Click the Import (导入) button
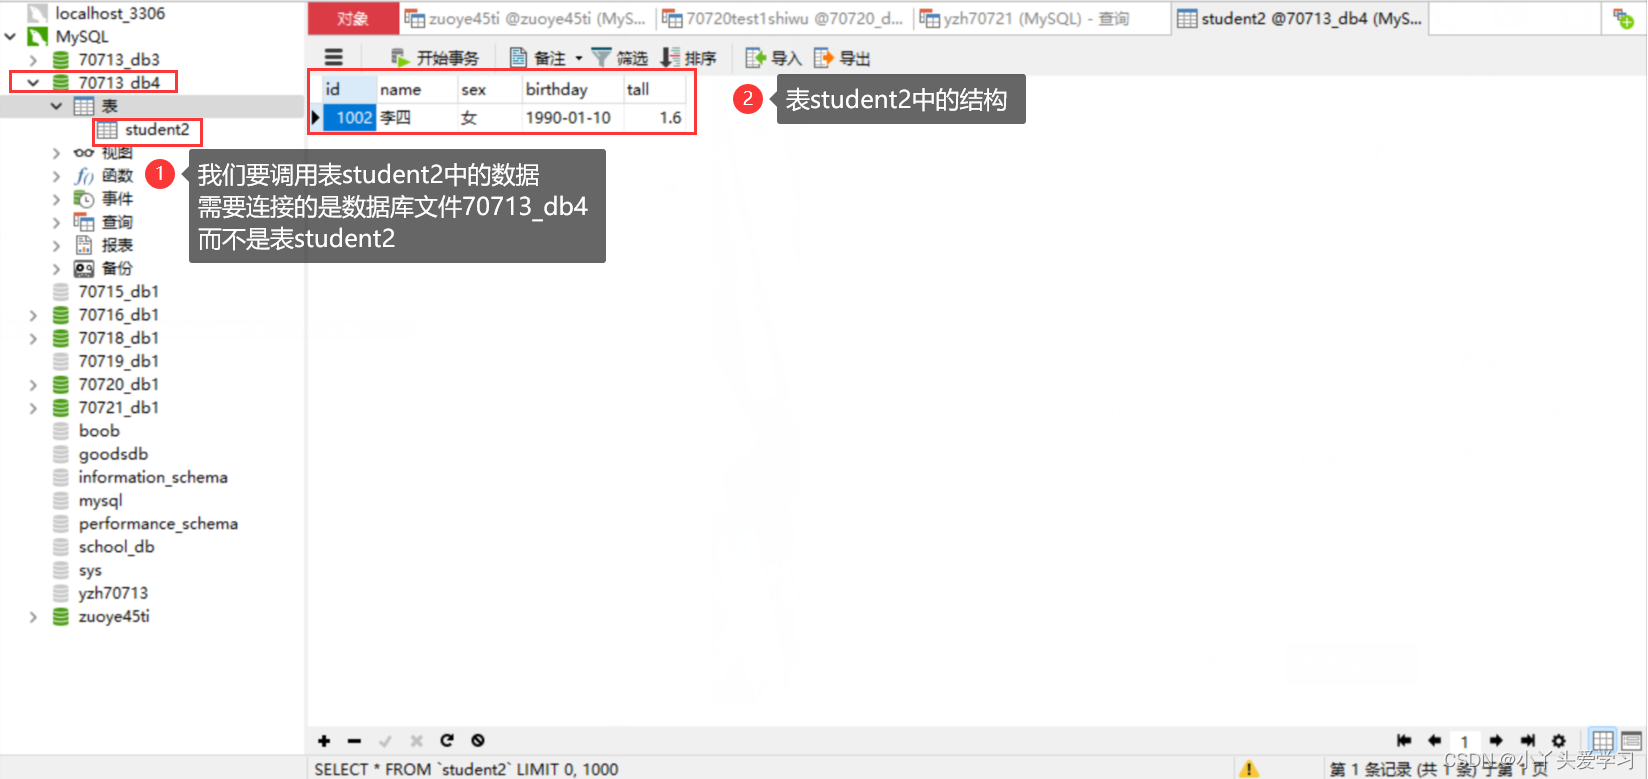This screenshot has height=779, width=1648. (774, 58)
